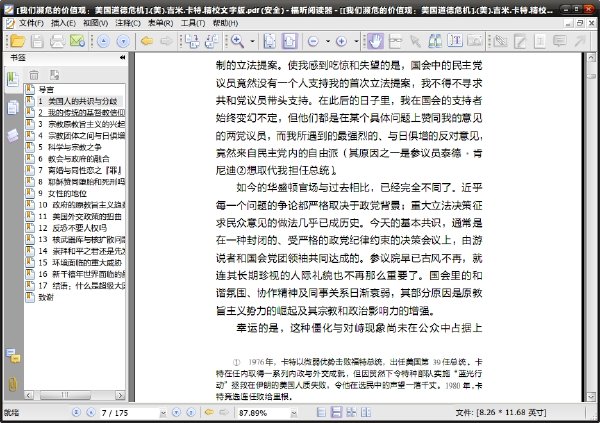Open the attachments paperclip panel
The width and height of the screenshot is (600, 423).
click(x=13, y=384)
